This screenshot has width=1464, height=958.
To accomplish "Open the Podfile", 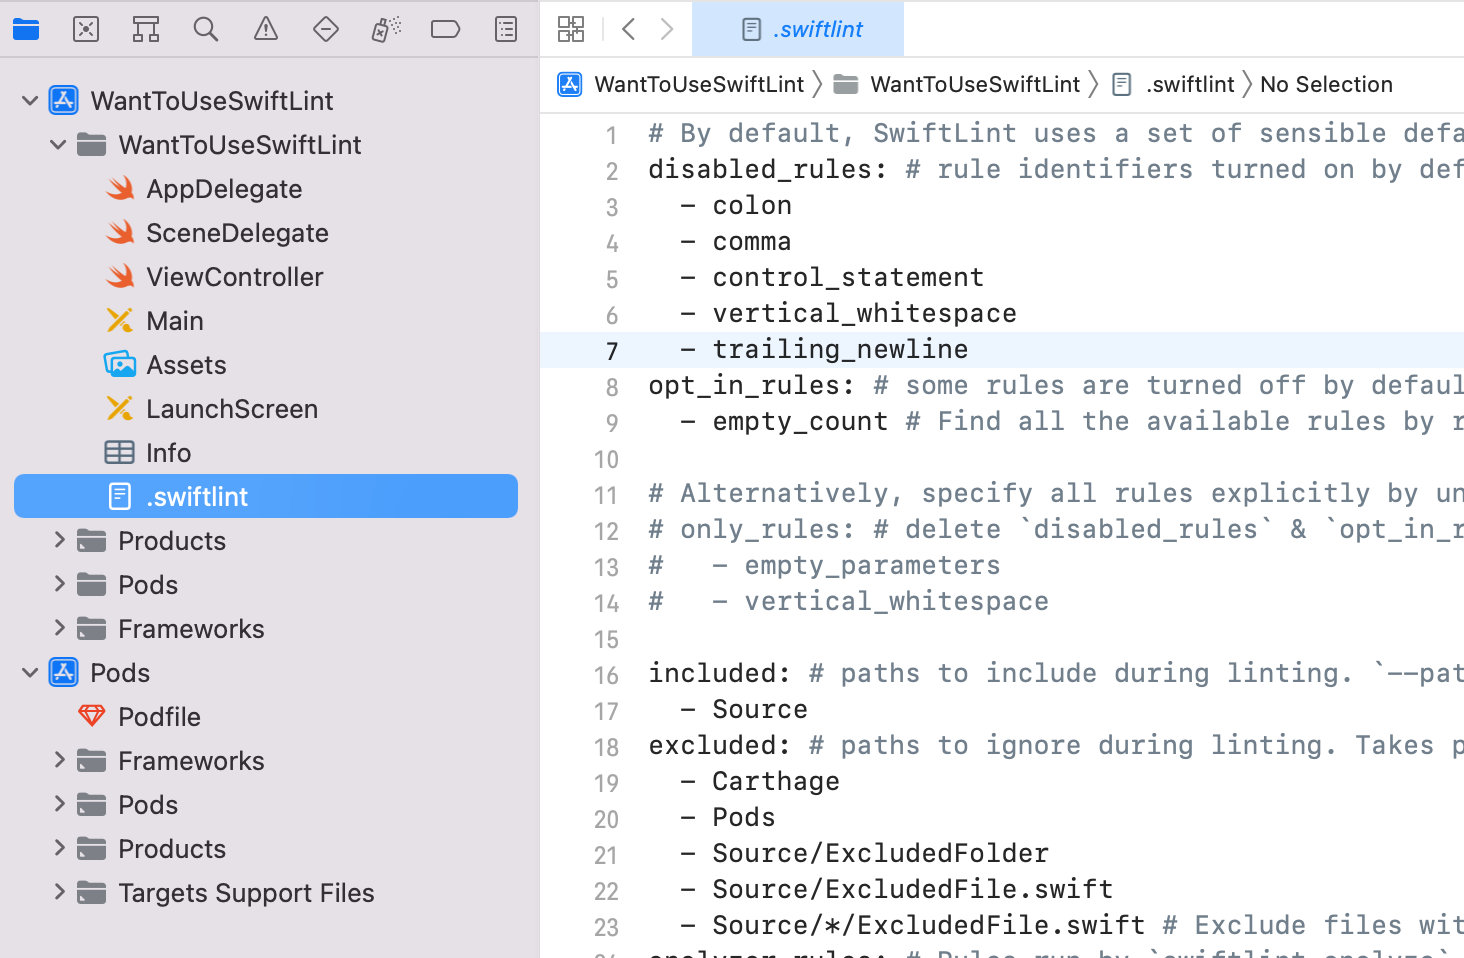I will [x=266, y=716].
